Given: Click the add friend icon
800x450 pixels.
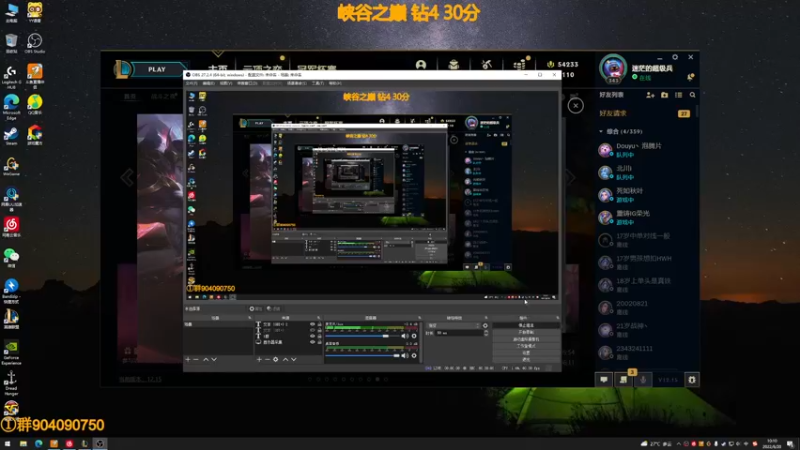Looking at the screenshot, I should tap(650, 95).
